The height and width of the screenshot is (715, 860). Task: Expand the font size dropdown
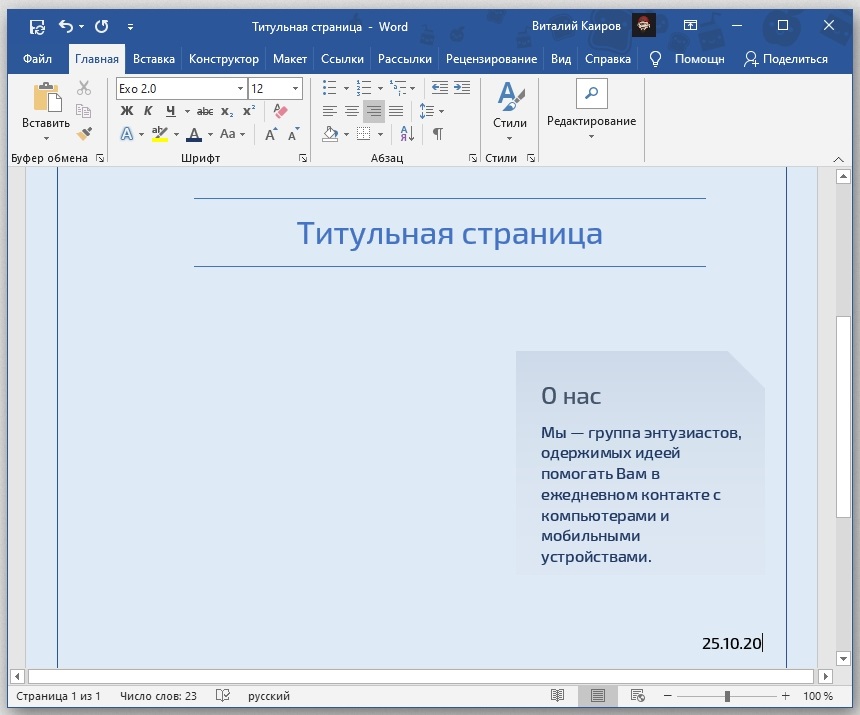pos(296,89)
